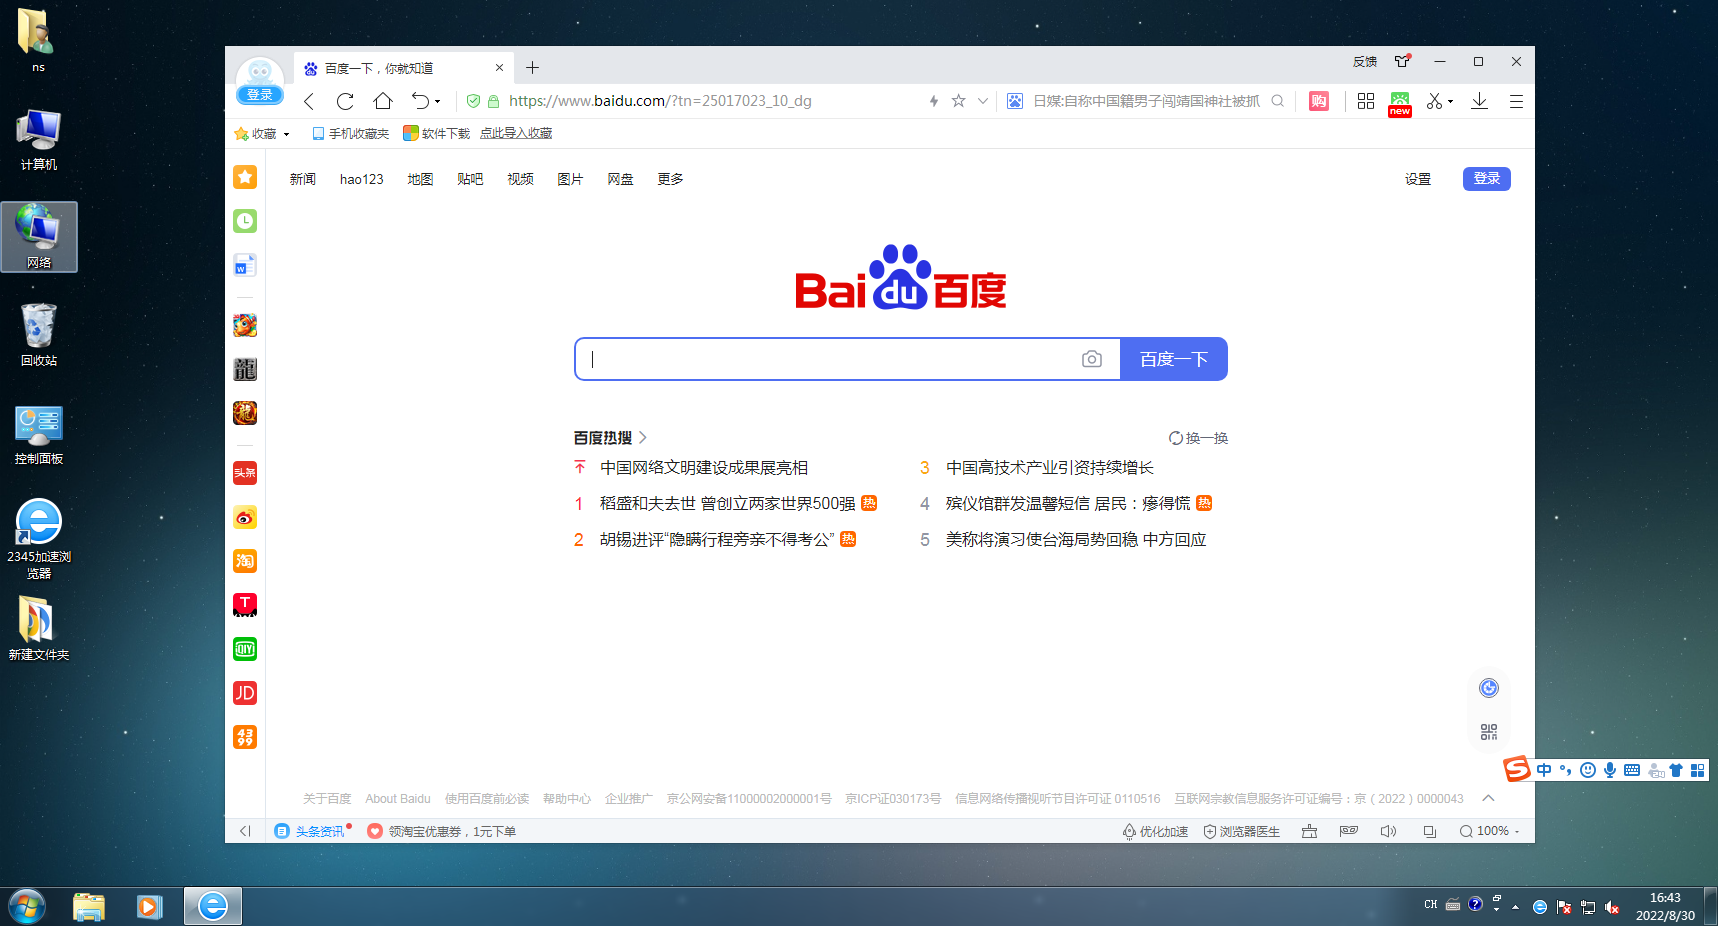The image size is (1718, 926).
Task: Open the iQIYI sidebar icon
Action: point(245,649)
